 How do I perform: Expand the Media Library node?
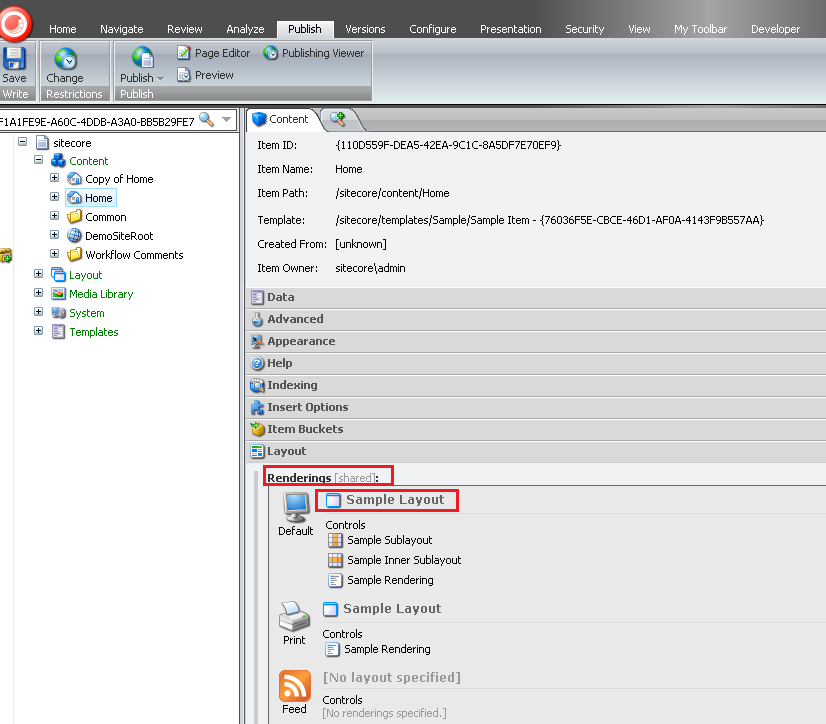tap(38, 292)
